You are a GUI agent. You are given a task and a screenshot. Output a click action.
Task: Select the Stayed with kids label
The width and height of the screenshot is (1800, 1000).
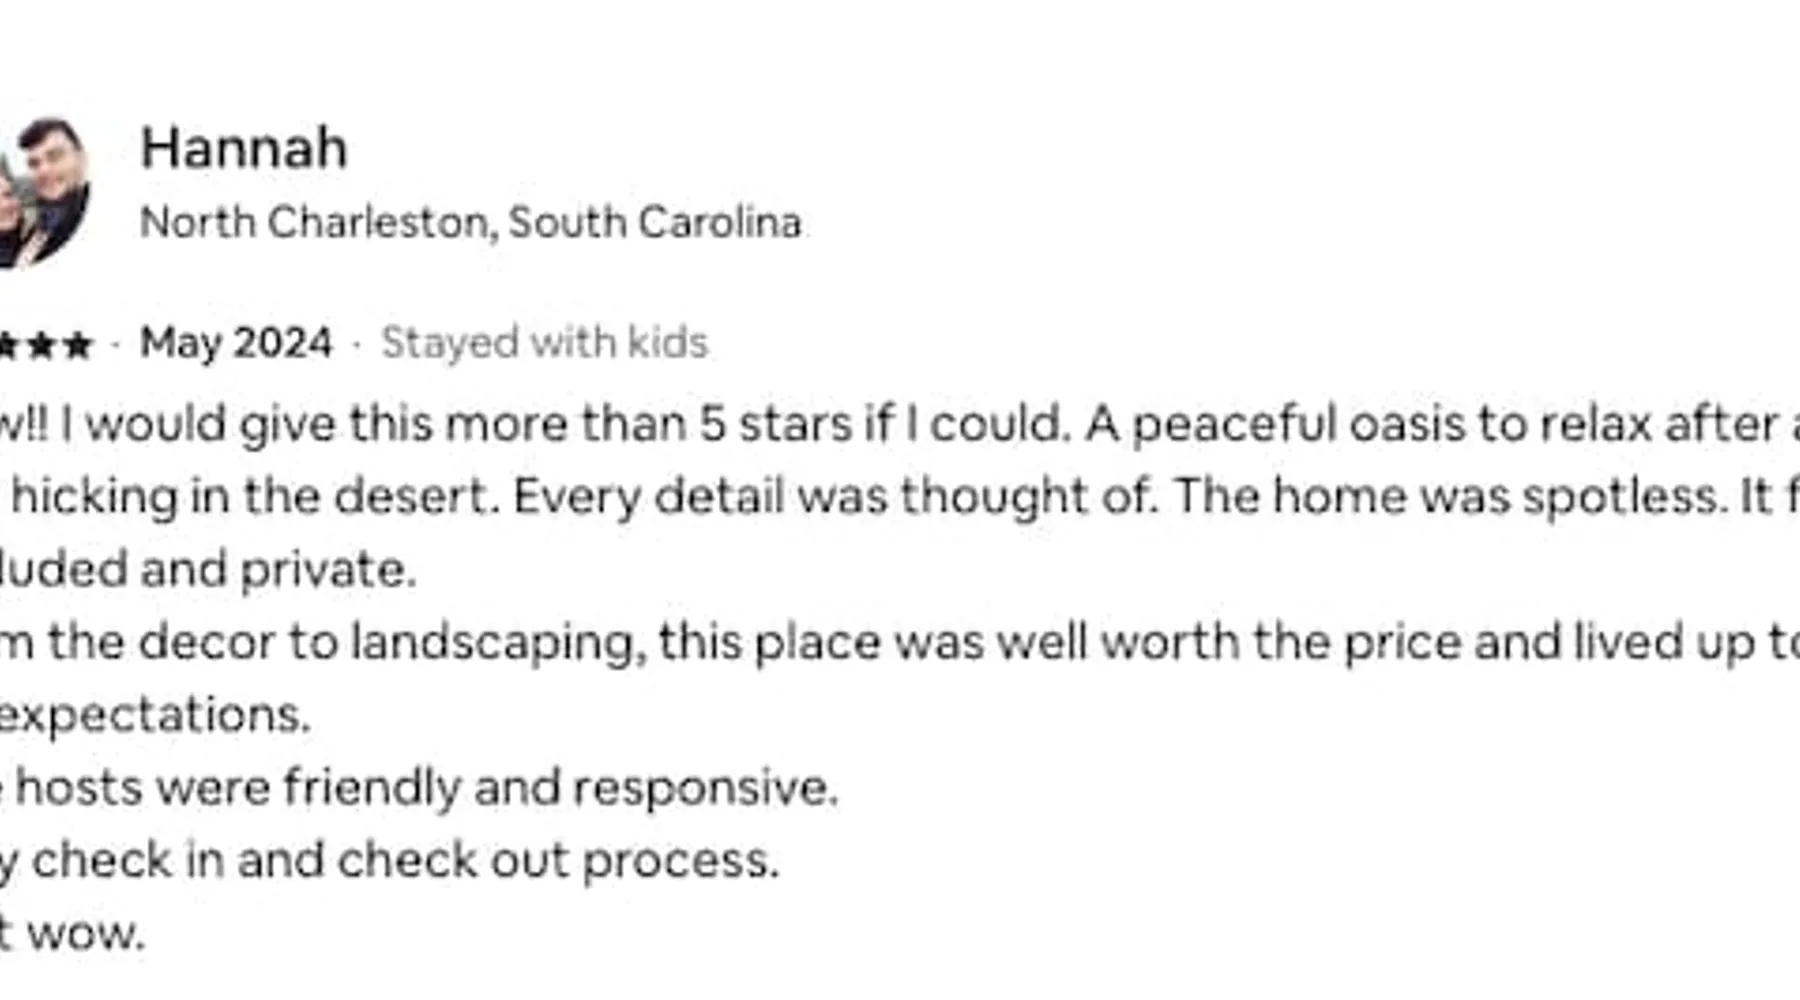click(544, 343)
